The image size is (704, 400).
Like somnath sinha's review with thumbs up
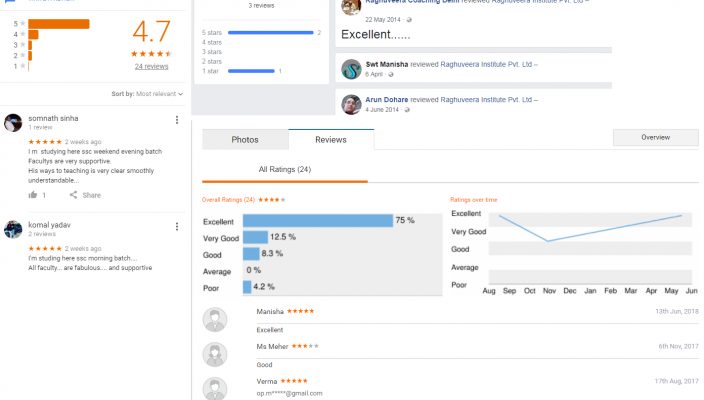coord(33,195)
